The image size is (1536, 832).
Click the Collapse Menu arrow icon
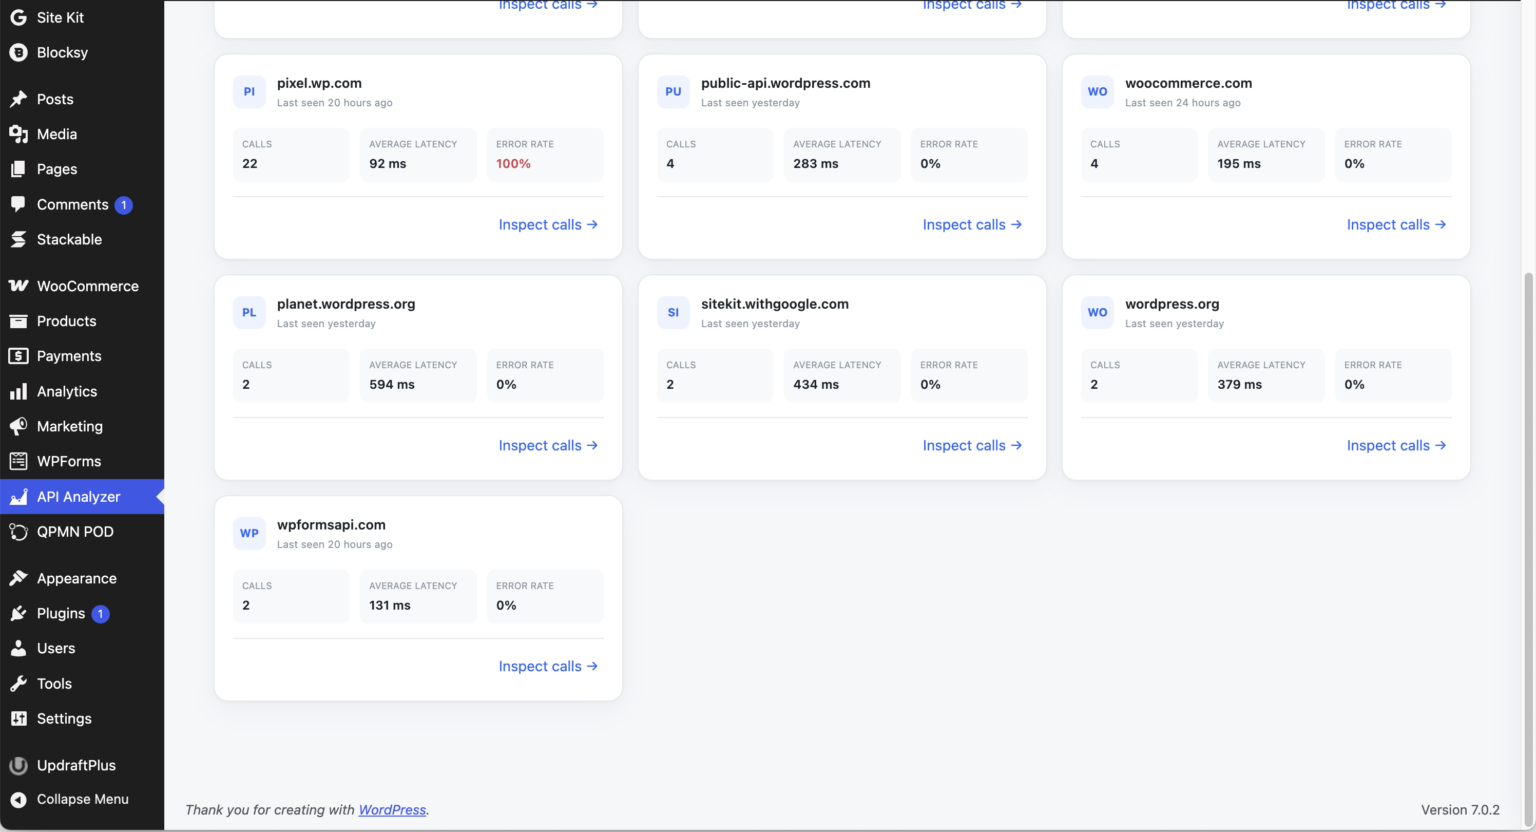pos(18,799)
